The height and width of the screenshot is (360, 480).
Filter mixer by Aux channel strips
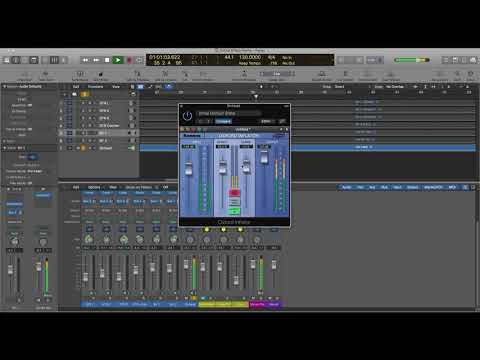(372, 187)
